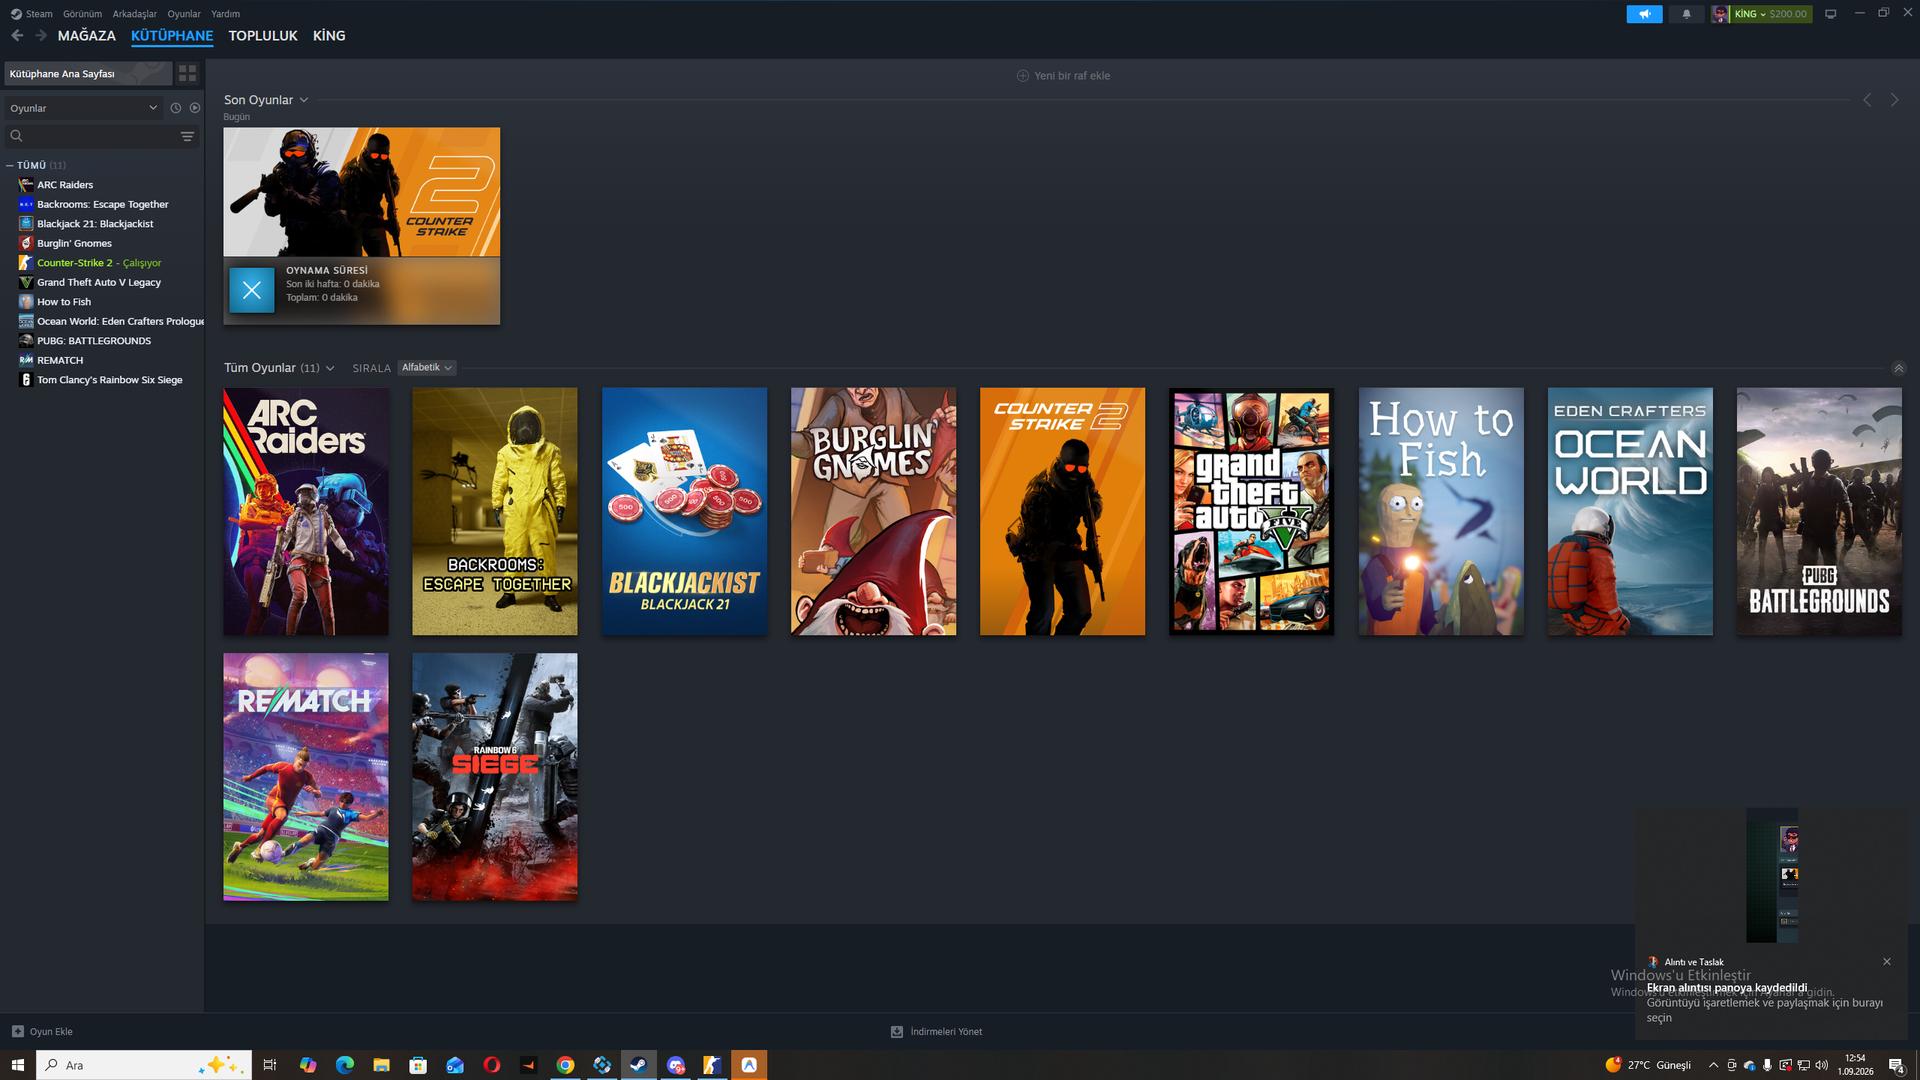Screen dimensions: 1920x1080
Task: Collapse the Tüm Oyunlar shelf via the double-chevron
Action: [x=1898, y=368]
